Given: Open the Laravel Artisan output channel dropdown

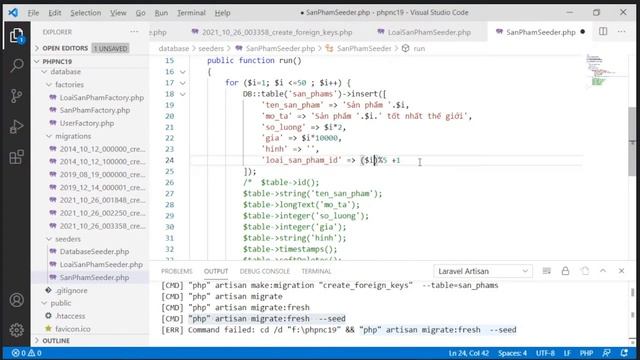Looking at the screenshot, I should [483, 271].
